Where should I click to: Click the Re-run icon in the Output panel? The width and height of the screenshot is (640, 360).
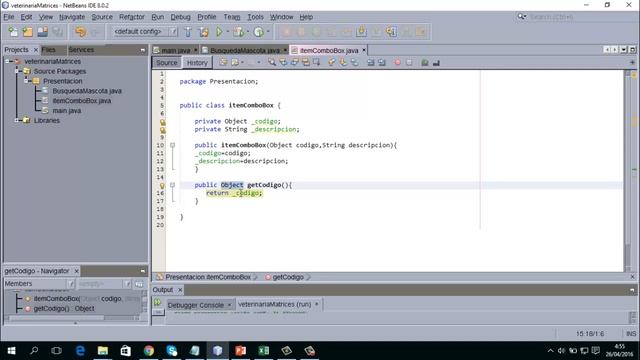coord(158,302)
